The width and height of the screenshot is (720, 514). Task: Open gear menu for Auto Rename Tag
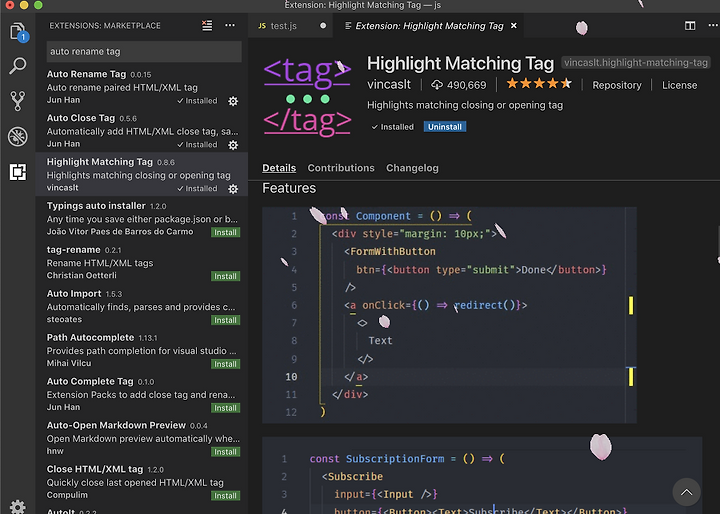pyautogui.click(x=233, y=101)
